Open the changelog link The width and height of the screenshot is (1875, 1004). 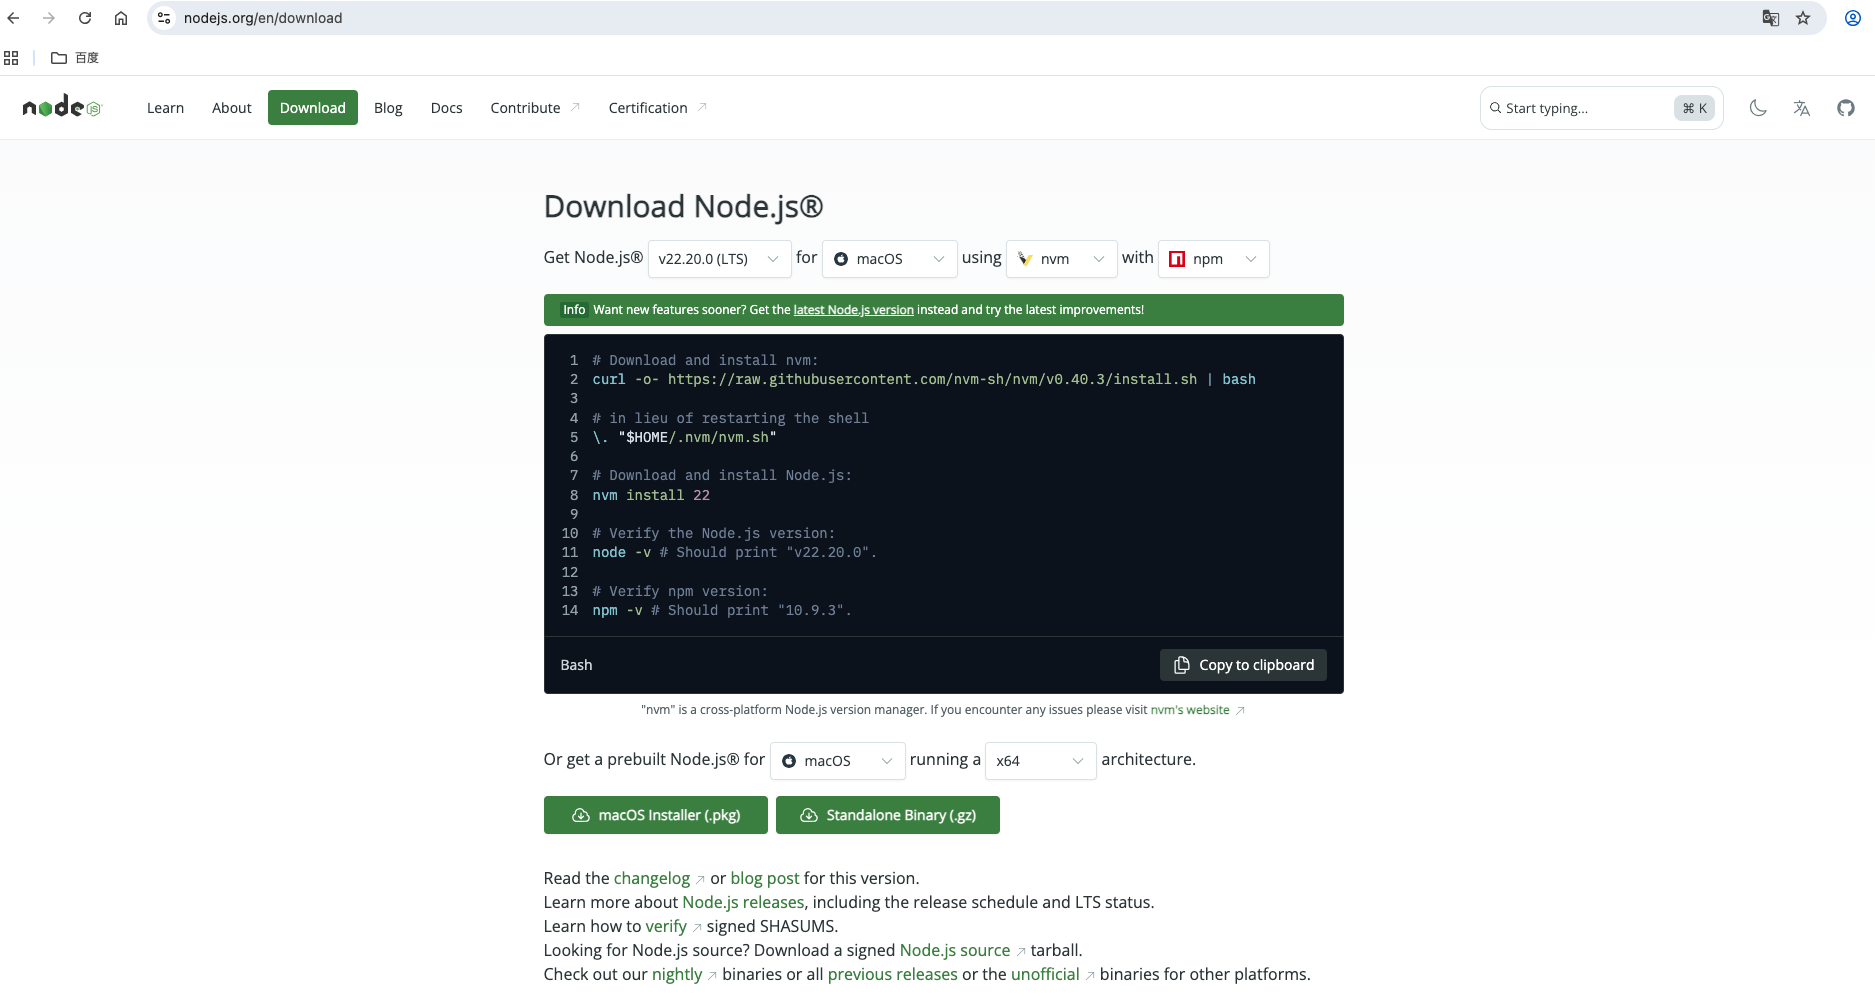652,878
